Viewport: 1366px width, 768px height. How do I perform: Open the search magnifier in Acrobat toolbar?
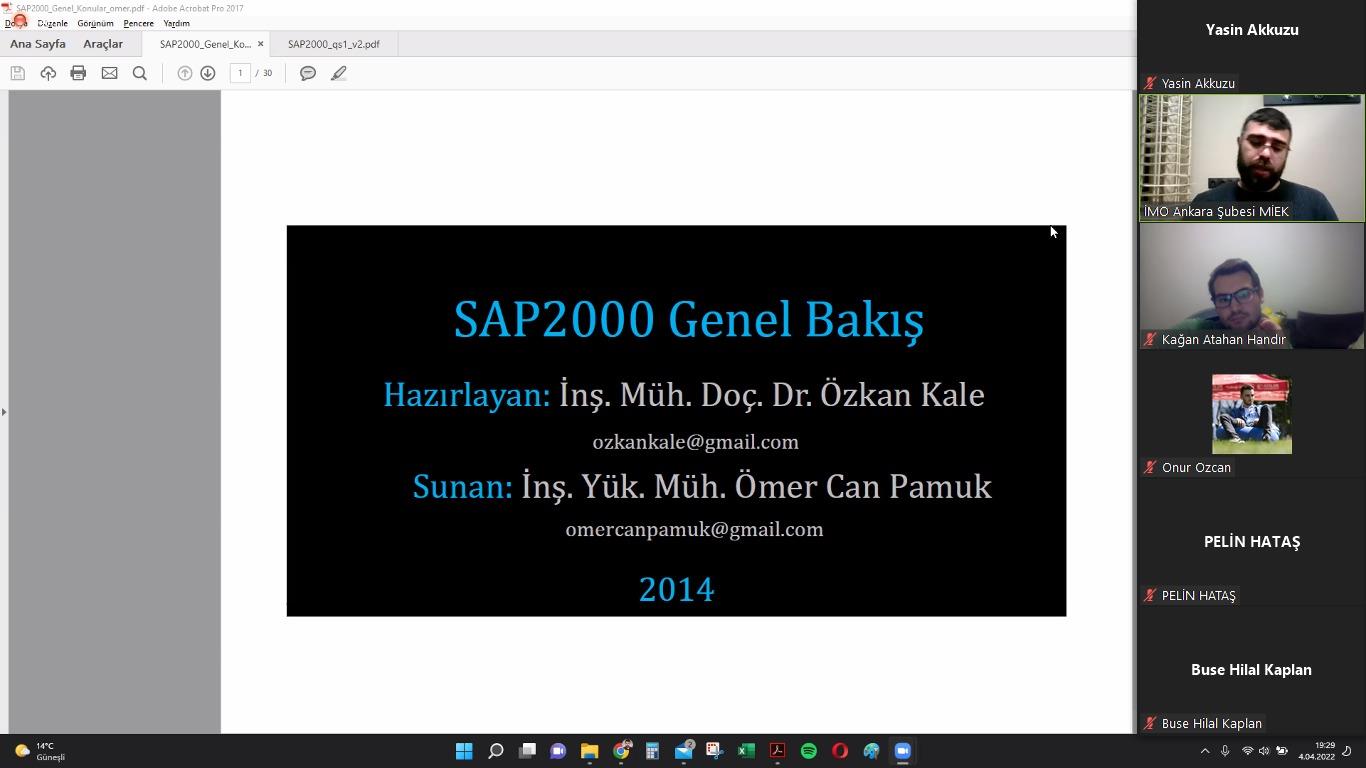[140, 73]
